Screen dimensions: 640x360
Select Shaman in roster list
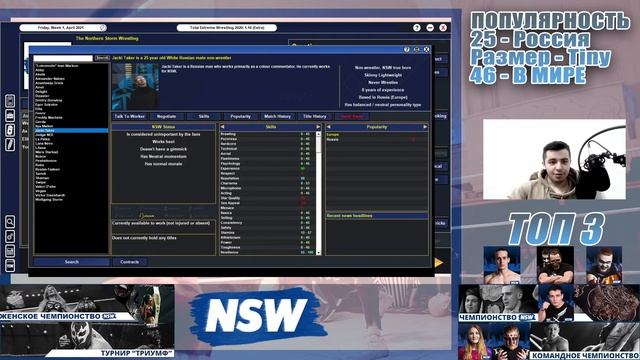click(71, 178)
